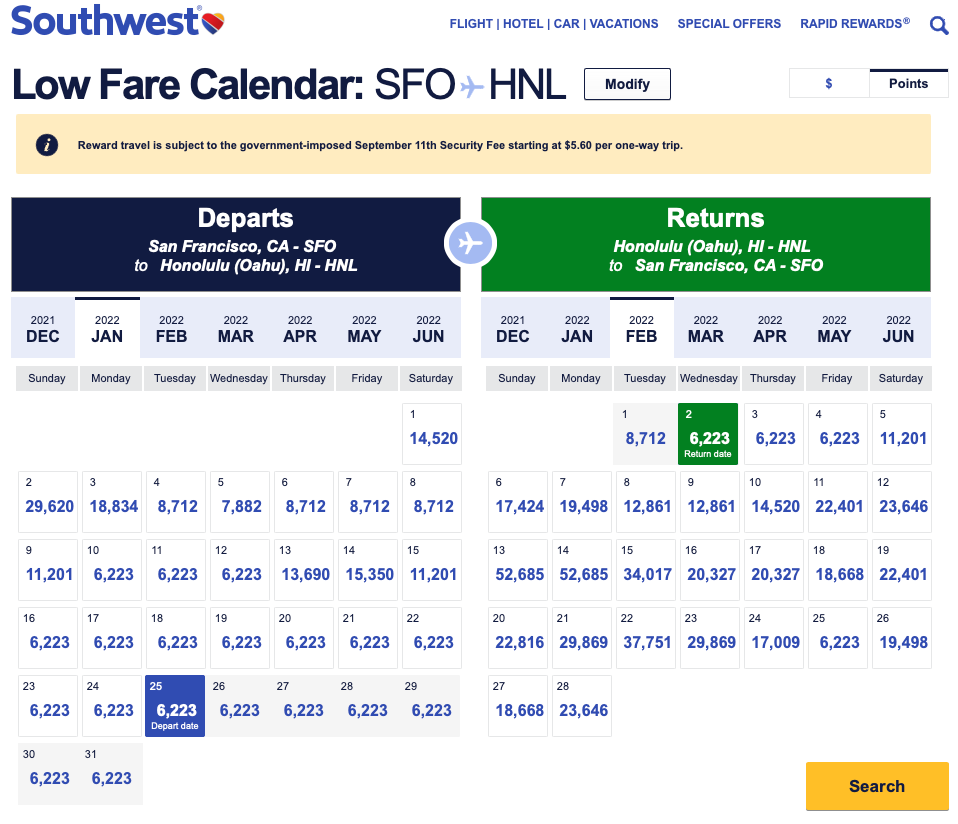The image size is (958, 824).
Task: Open the Returns JUN 2022 month tab
Action: point(898,328)
